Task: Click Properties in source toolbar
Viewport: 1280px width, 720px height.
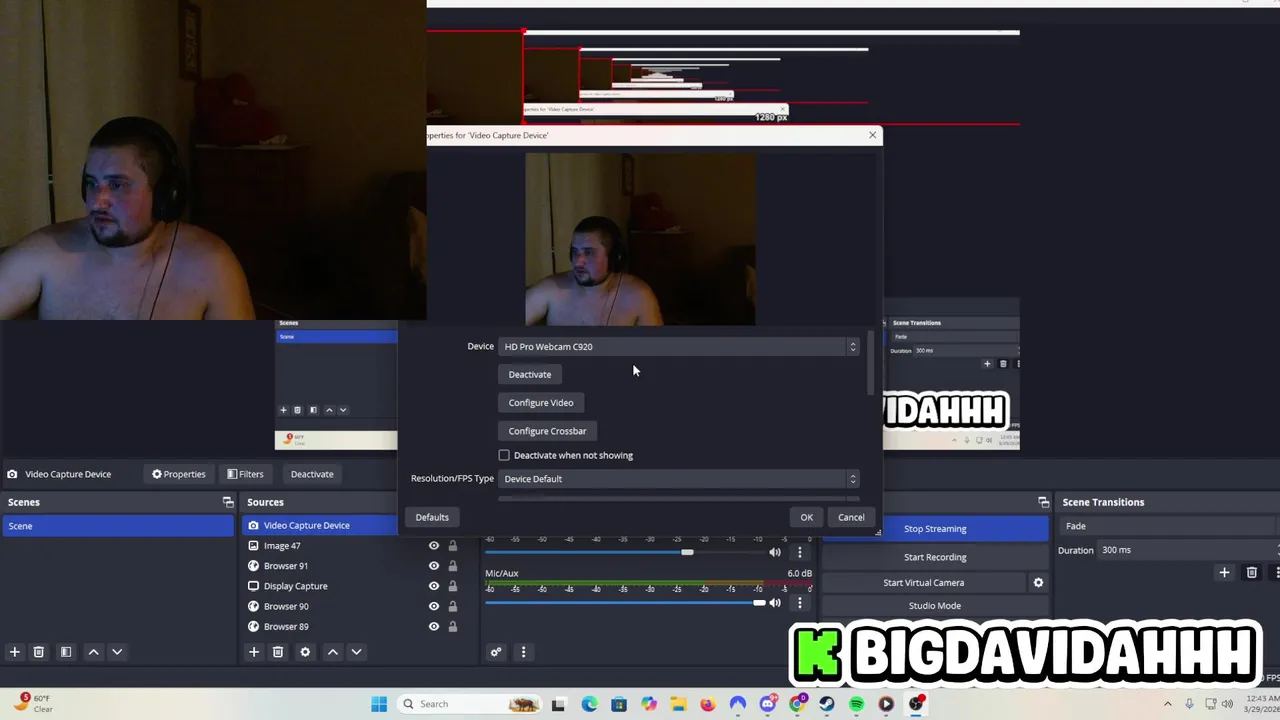Action: [x=178, y=474]
